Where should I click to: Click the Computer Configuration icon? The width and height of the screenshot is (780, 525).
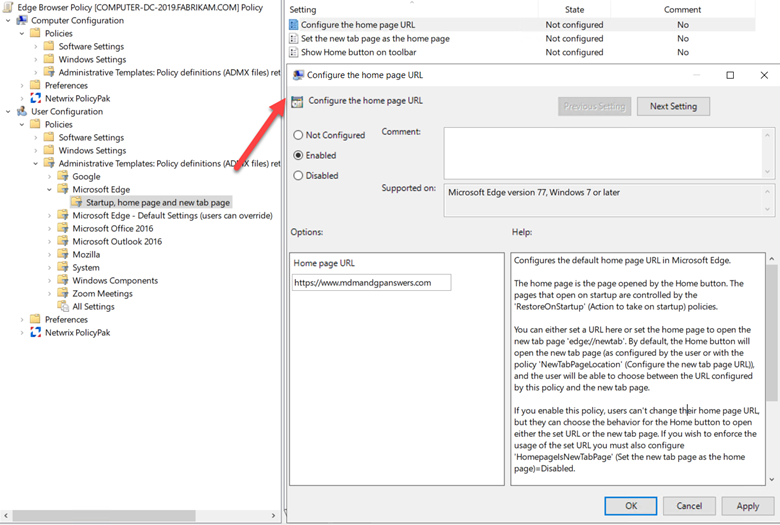[22, 20]
